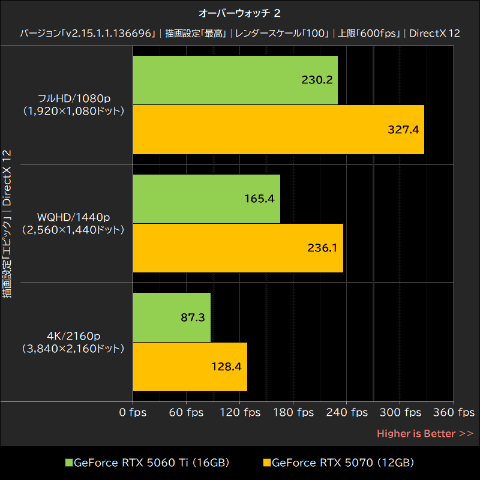This screenshot has height=480, width=480.
Task: Click the green RTX 5060 Ti legend swatch
Action: pyautogui.click(x=69, y=463)
